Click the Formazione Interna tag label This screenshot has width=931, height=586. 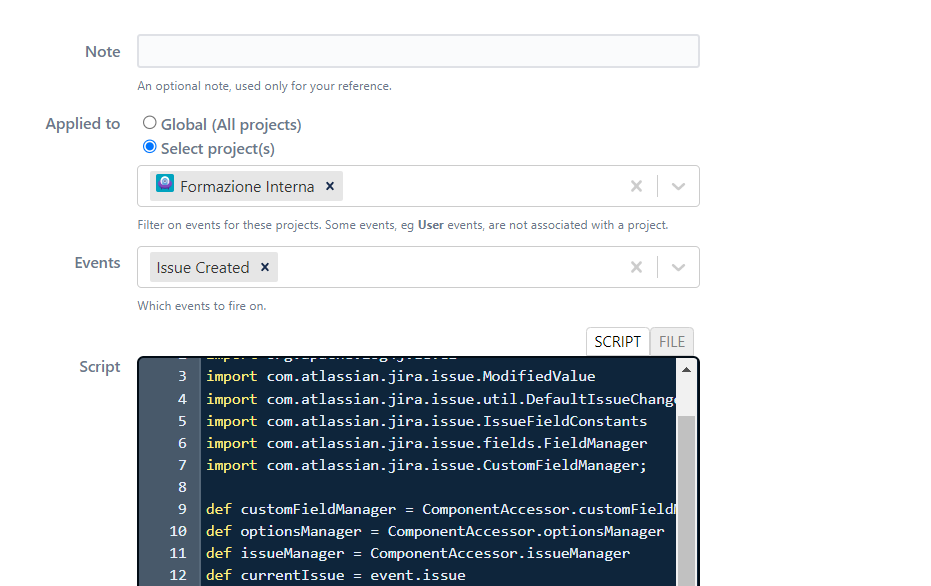pos(247,186)
